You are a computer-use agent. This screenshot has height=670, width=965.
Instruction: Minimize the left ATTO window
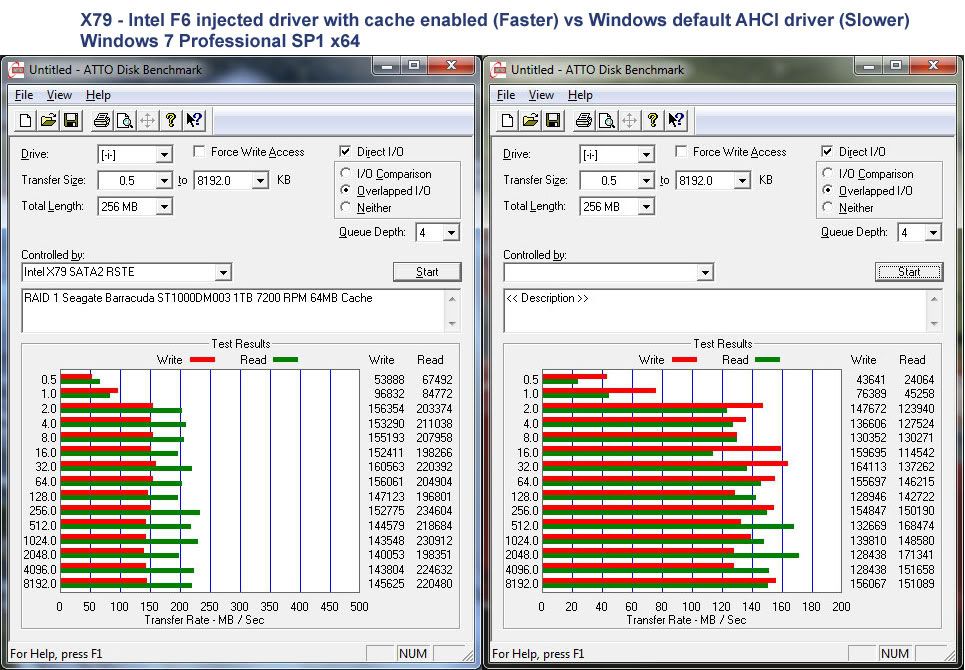pos(387,65)
